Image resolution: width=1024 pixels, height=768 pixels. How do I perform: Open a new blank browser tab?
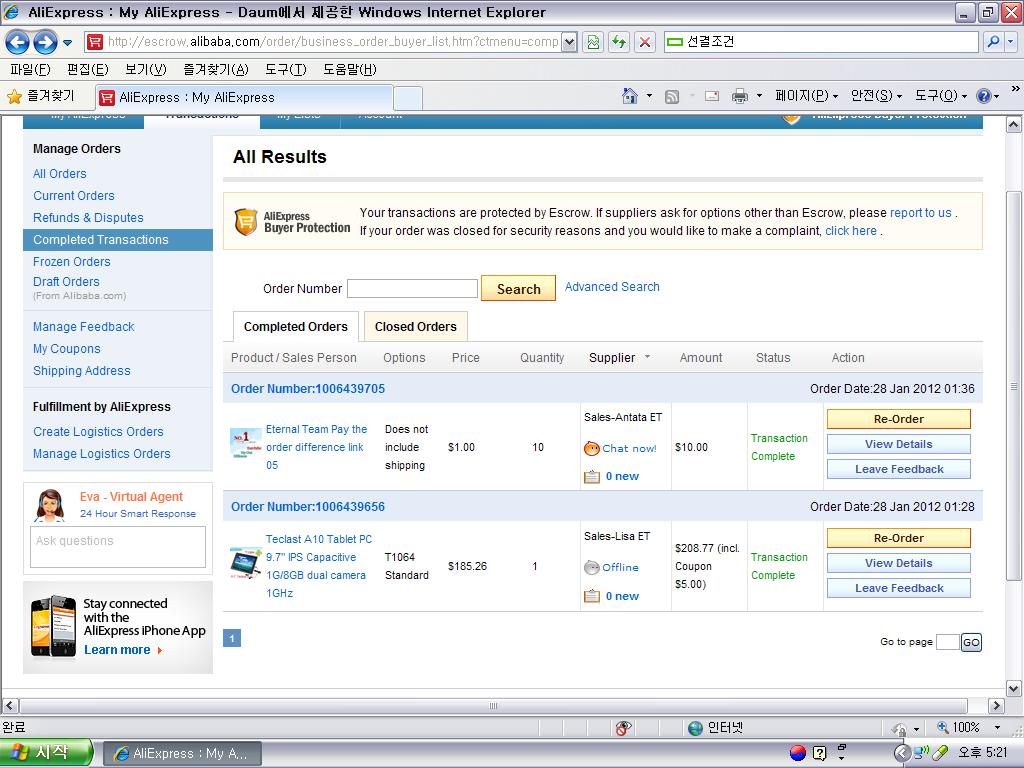pos(408,98)
